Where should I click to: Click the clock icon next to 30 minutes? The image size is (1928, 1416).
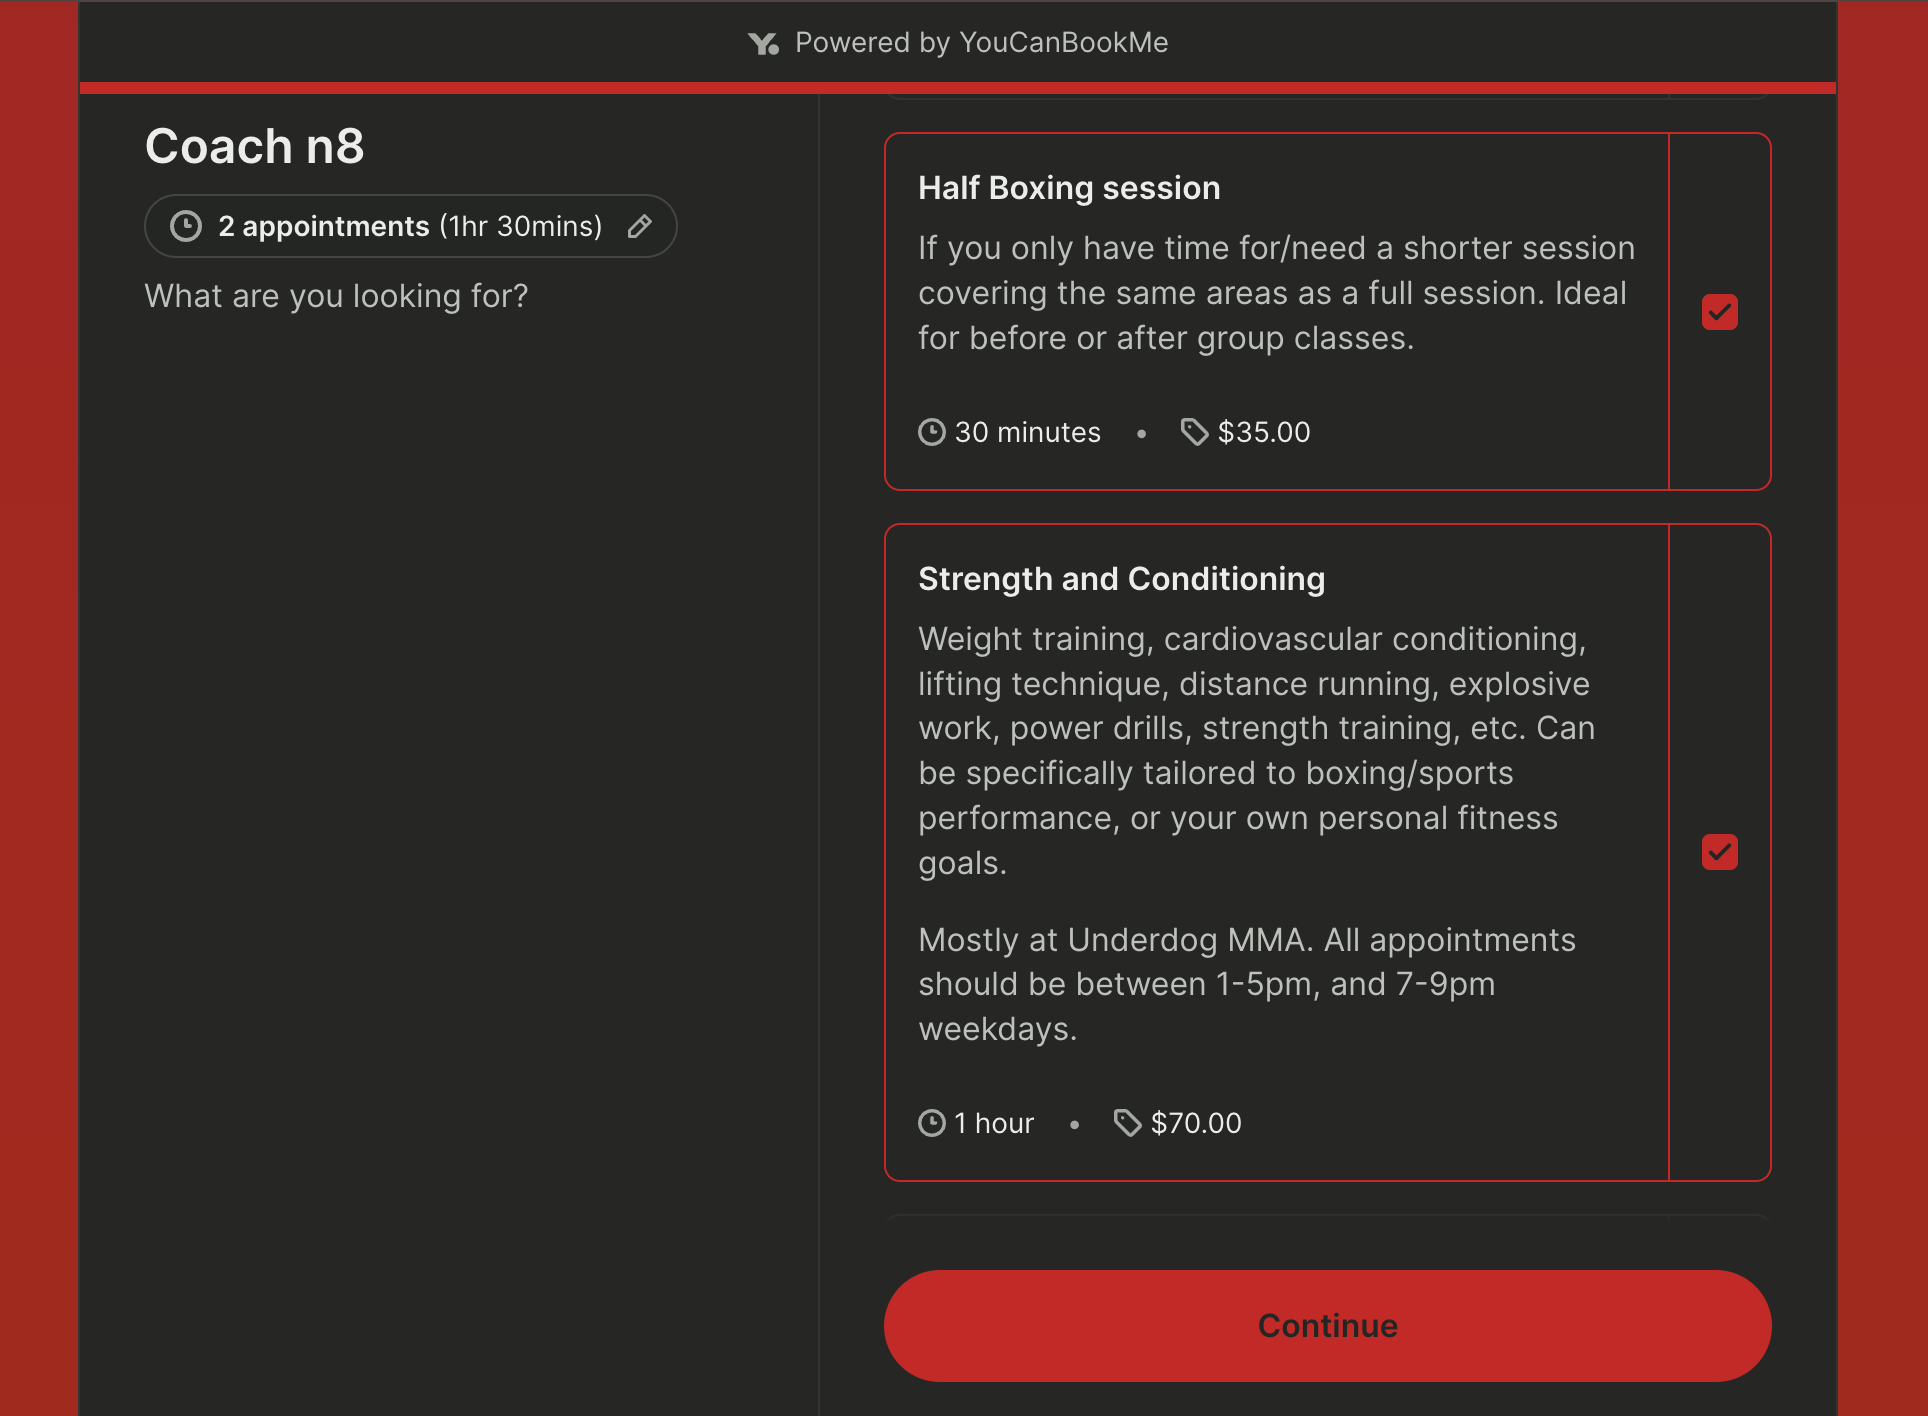click(931, 432)
